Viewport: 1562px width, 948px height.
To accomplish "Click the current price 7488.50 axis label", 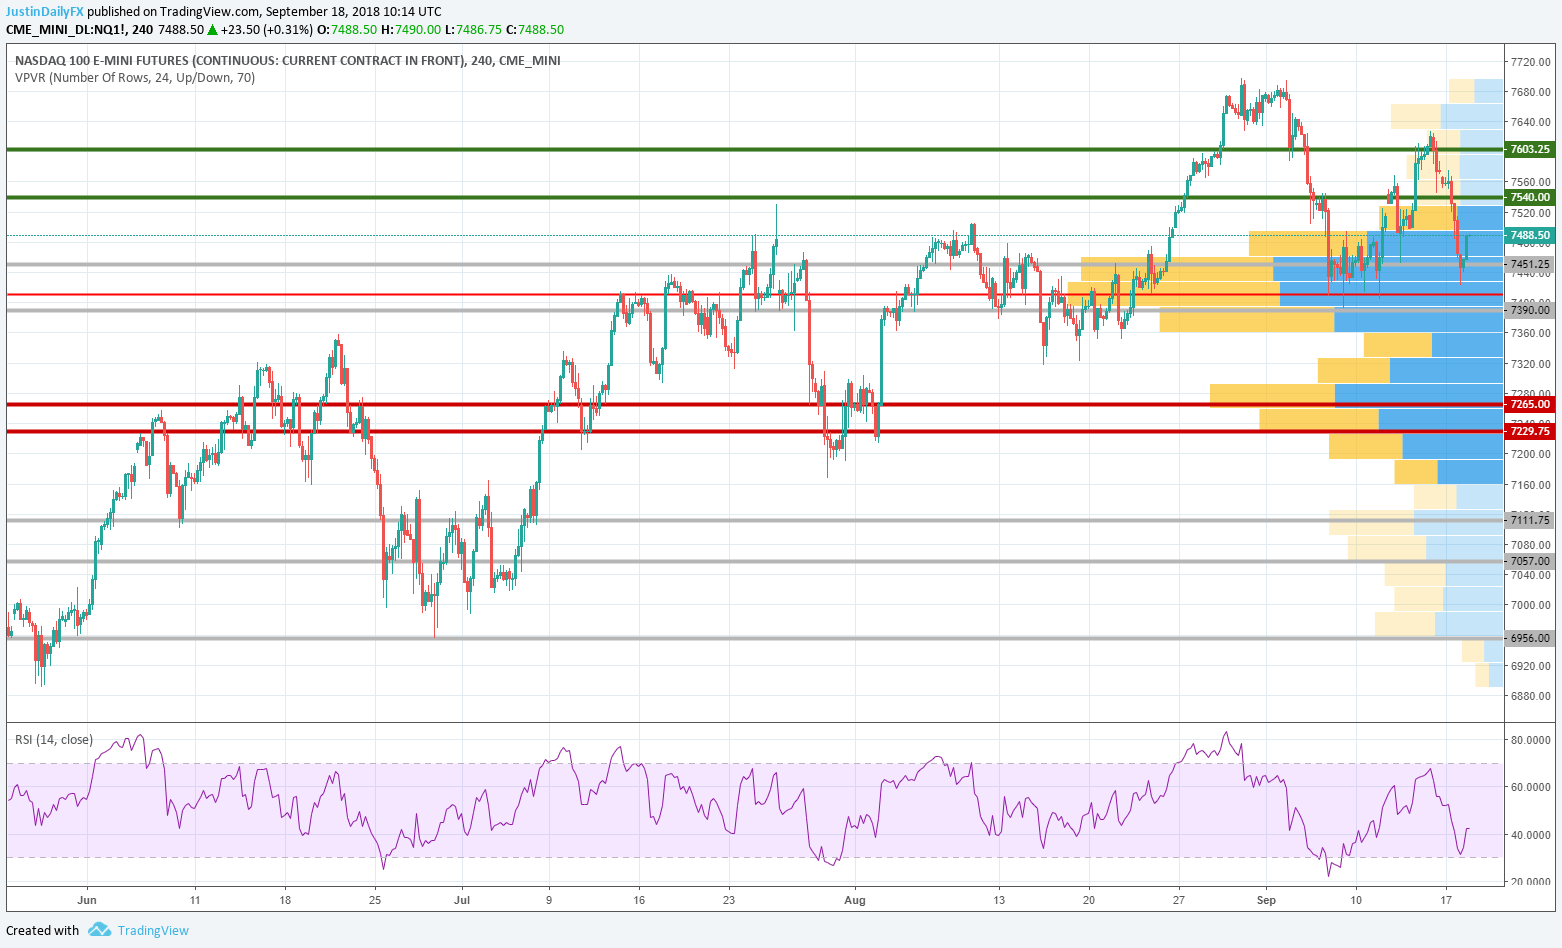I will pyautogui.click(x=1530, y=235).
